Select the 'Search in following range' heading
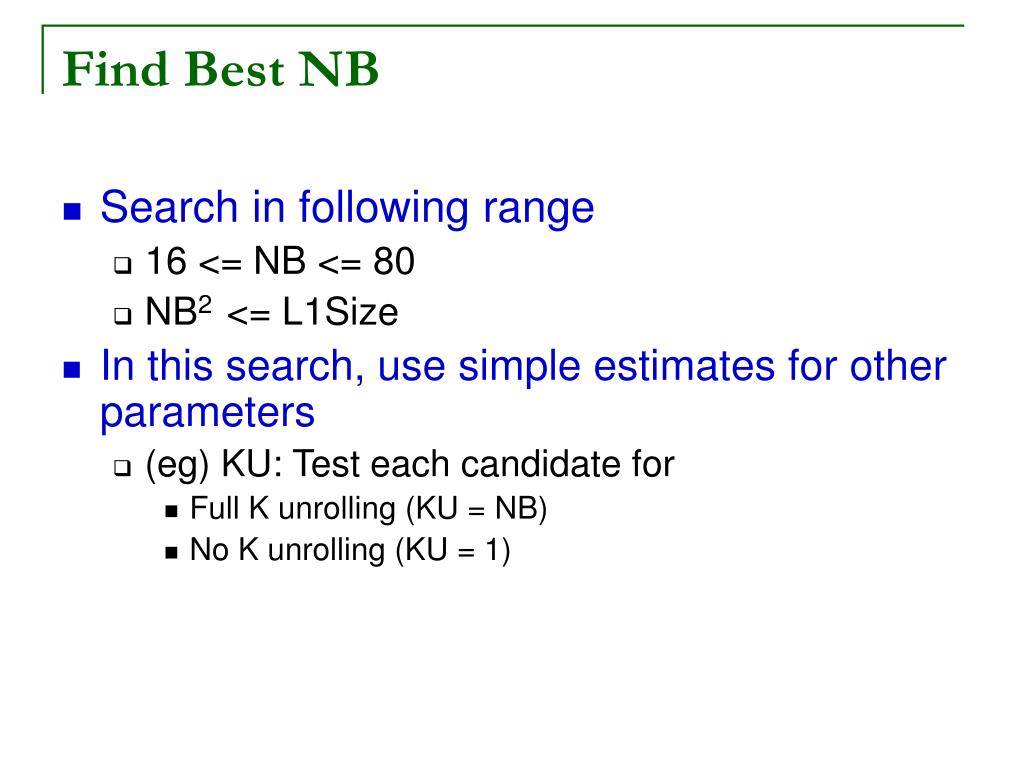 pos(347,208)
